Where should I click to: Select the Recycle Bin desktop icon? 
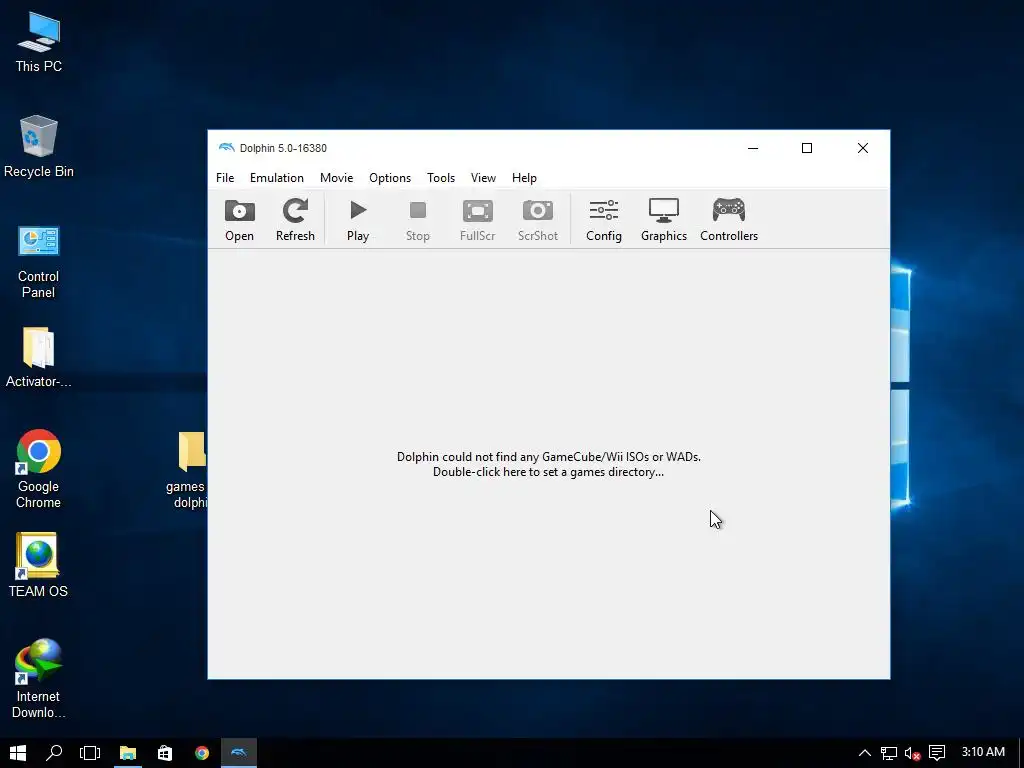(39, 147)
